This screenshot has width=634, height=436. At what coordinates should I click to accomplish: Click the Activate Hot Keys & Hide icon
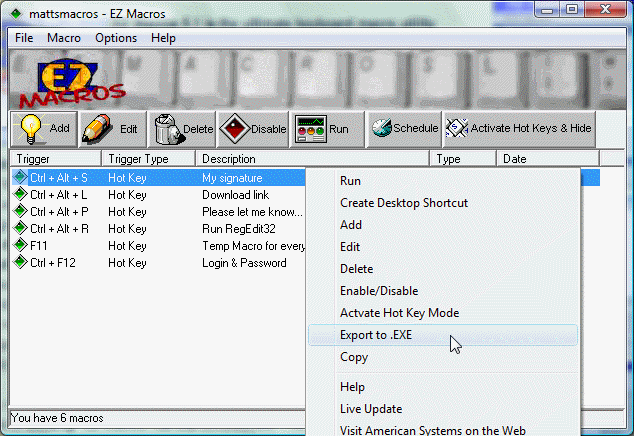457,128
